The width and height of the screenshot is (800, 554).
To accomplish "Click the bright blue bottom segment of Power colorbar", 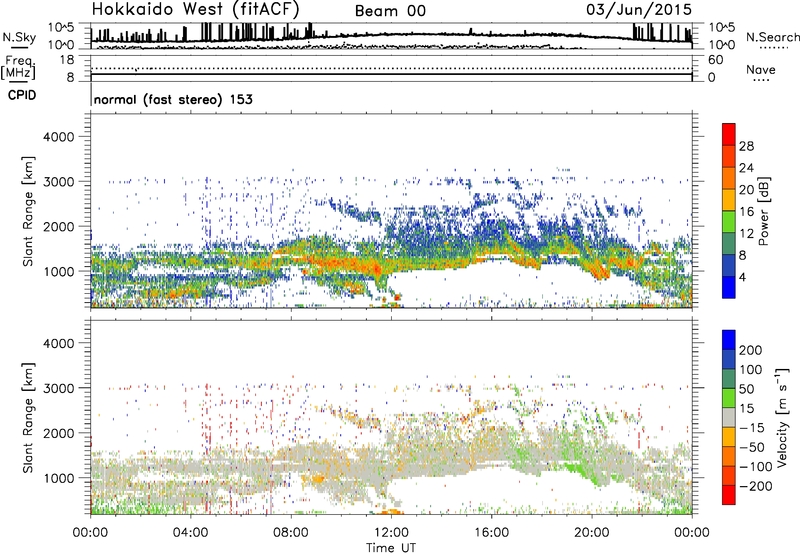I will [729, 287].
